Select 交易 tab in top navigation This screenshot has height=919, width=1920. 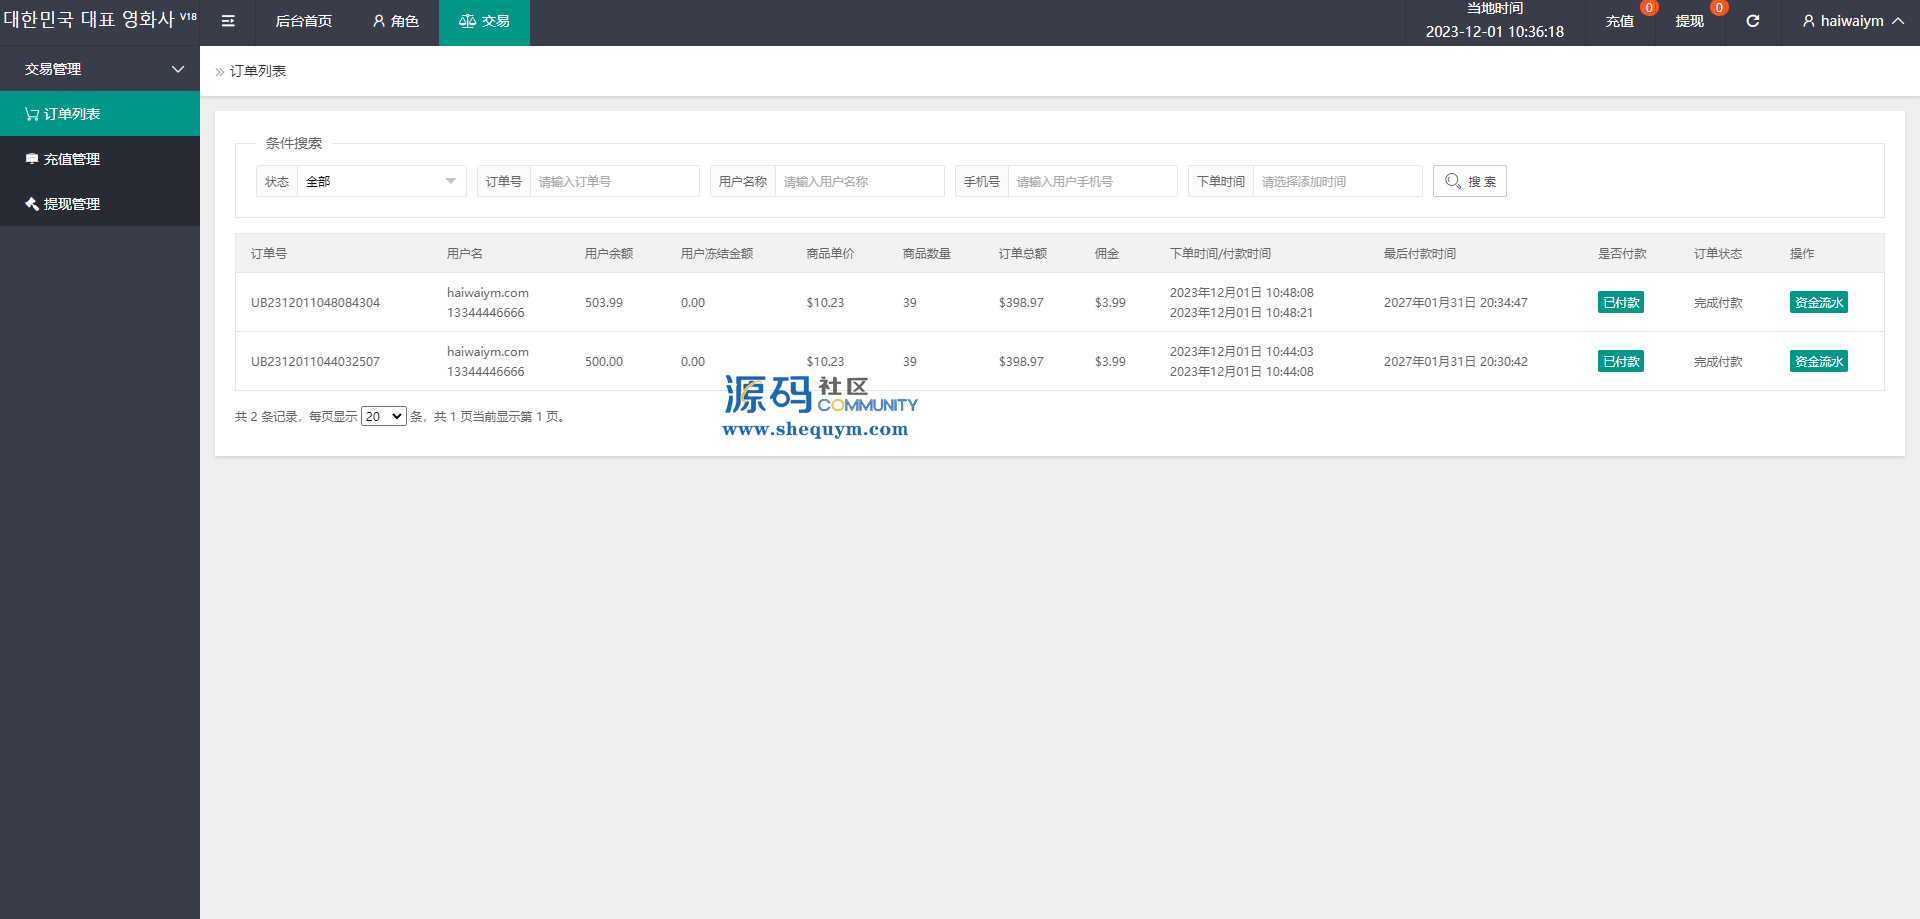pos(484,21)
